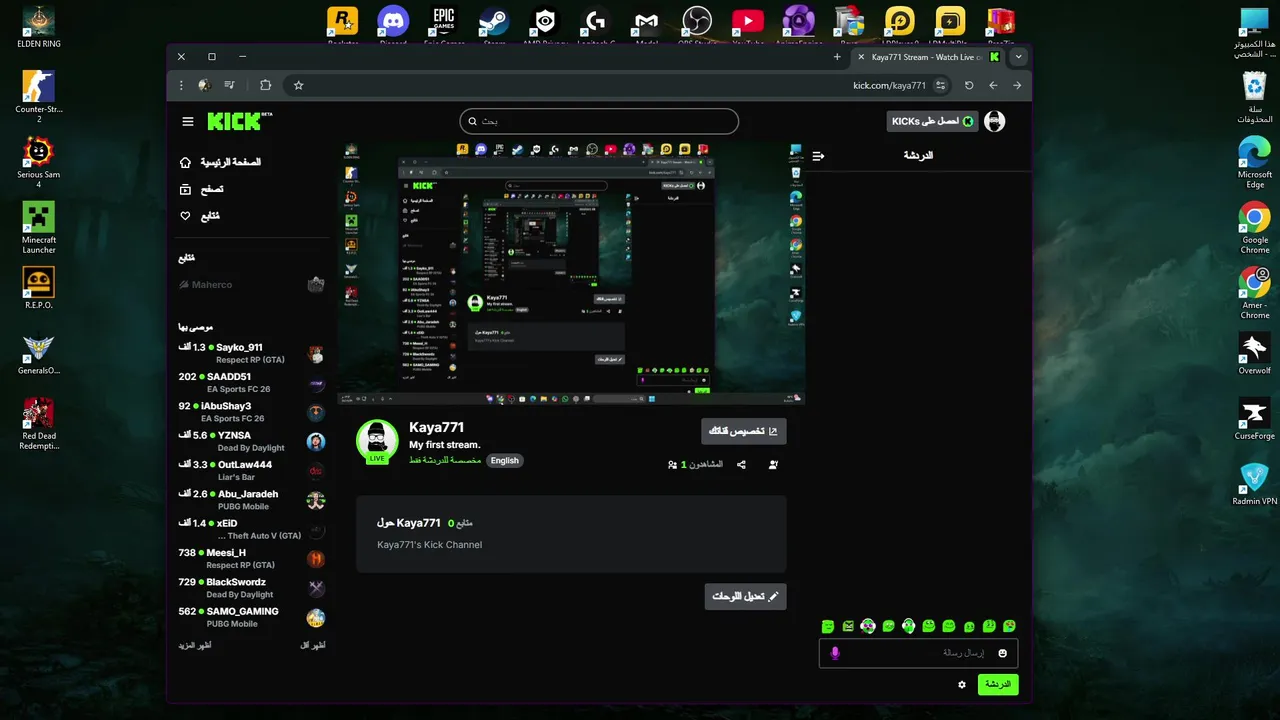
Task: Open the green chat-only mode link
Action: tap(445, 461)
